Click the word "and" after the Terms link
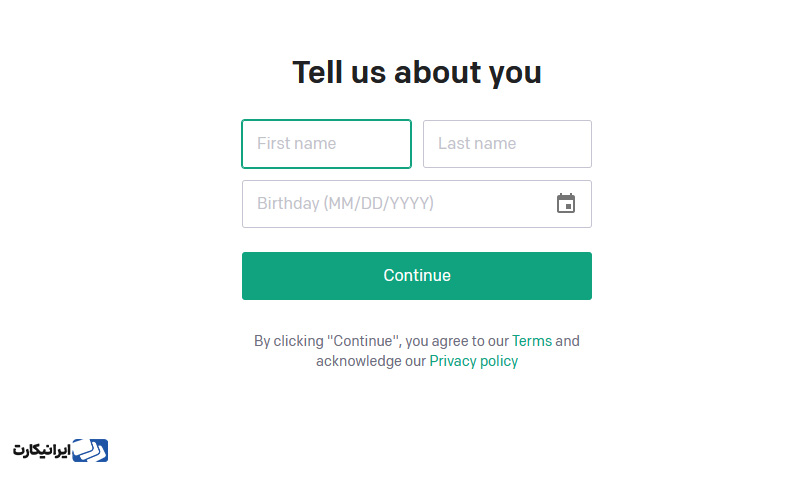This screenshot has width=800, height=477. (567, 341)
